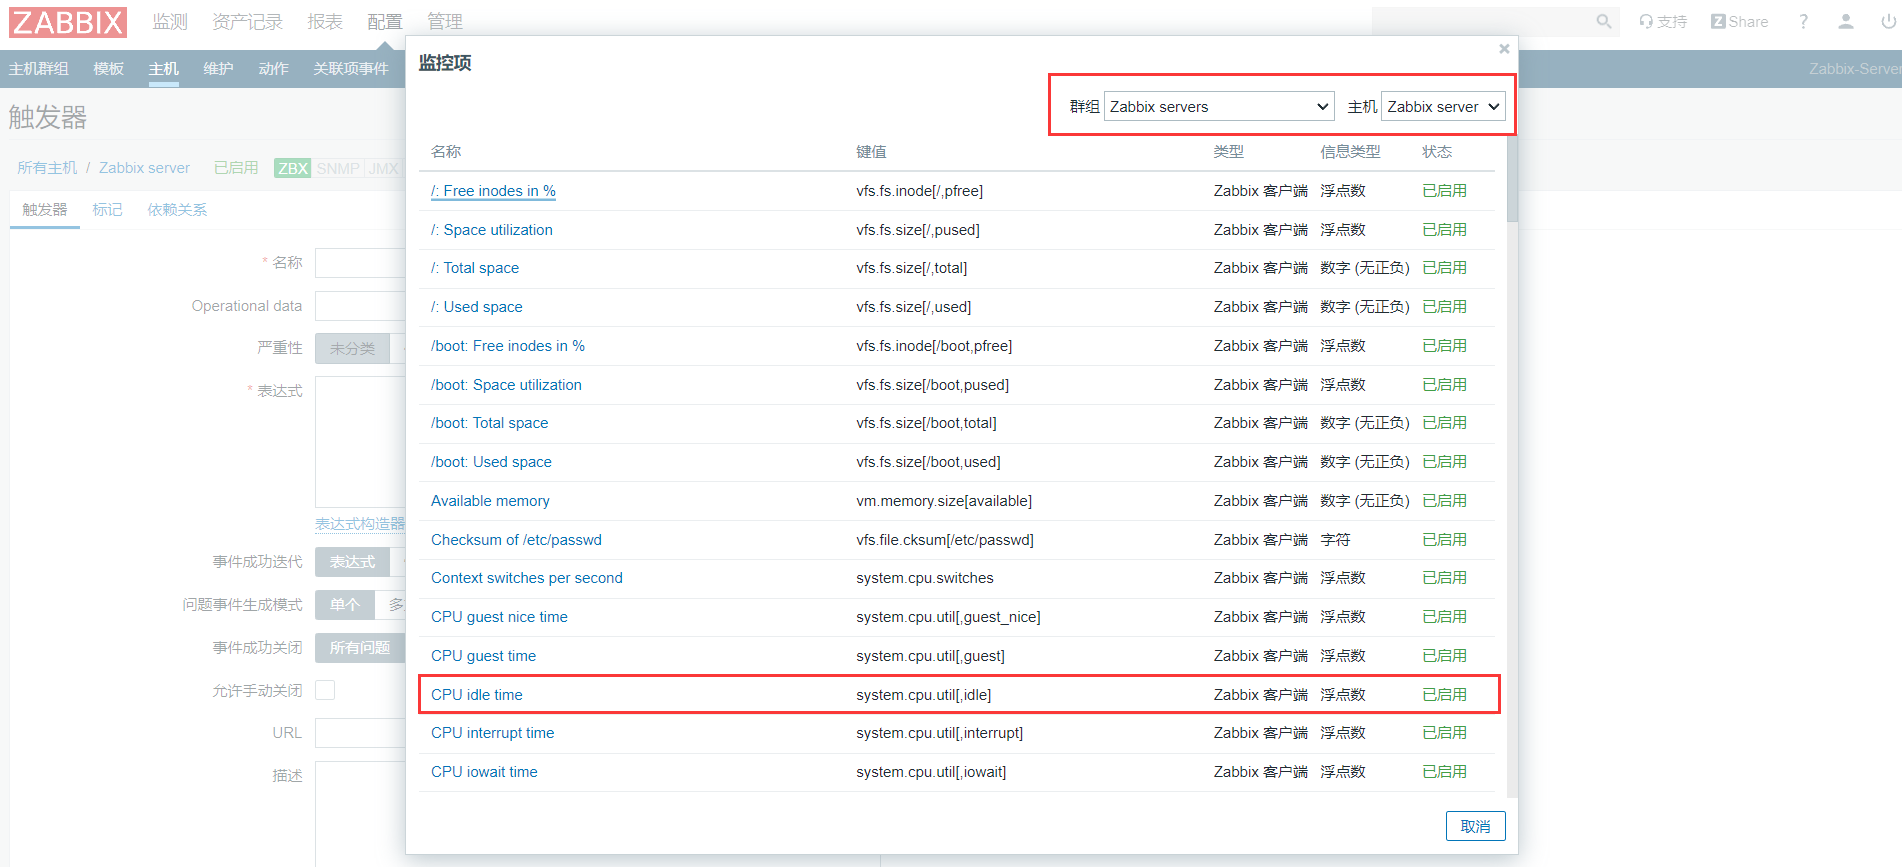Open the user profile icon
Viewport: 1902px width, 867px height.
(1846, 21)
